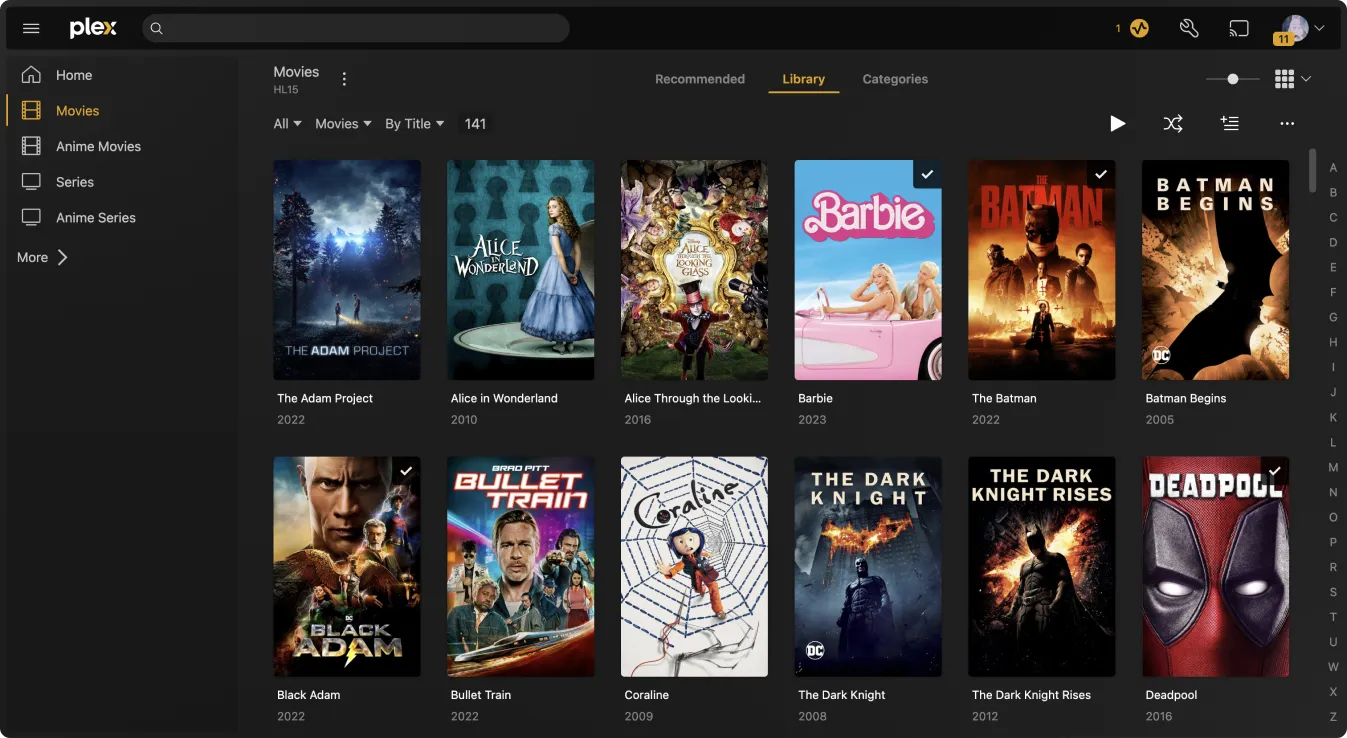Click the Plex logo

click(93, 28)
